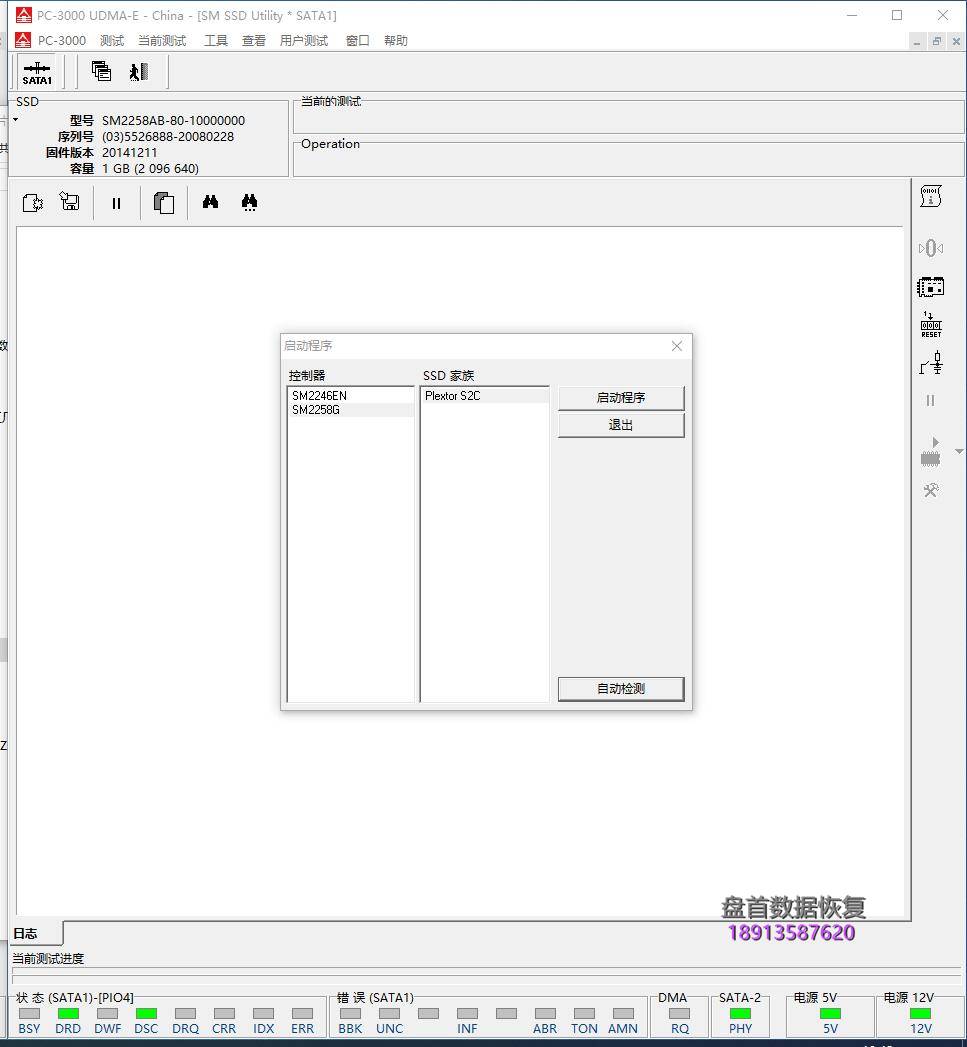
Task: Open the 帮助 menu
Action: 396,41
